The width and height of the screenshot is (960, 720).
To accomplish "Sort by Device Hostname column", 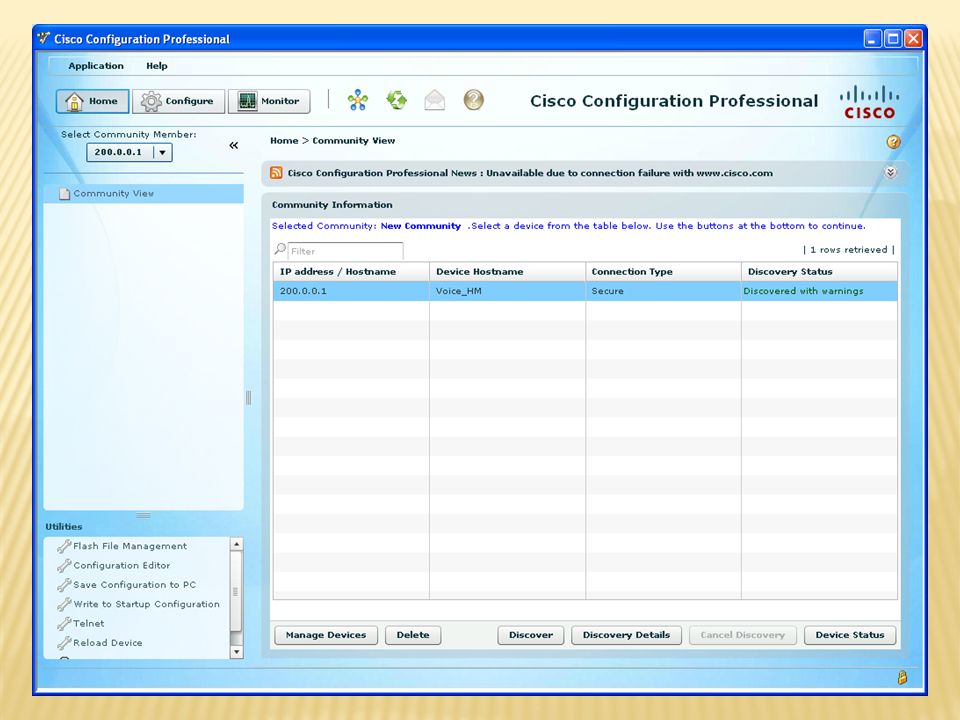I will pyautogui.click(x=508, y=272).
